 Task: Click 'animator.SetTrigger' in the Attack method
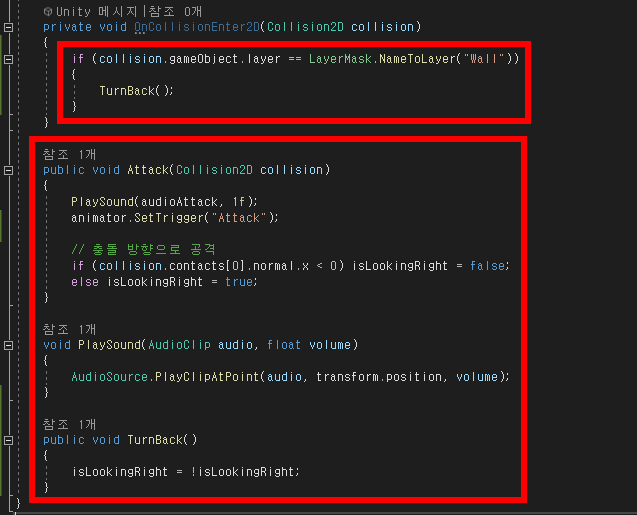(137, 218)
